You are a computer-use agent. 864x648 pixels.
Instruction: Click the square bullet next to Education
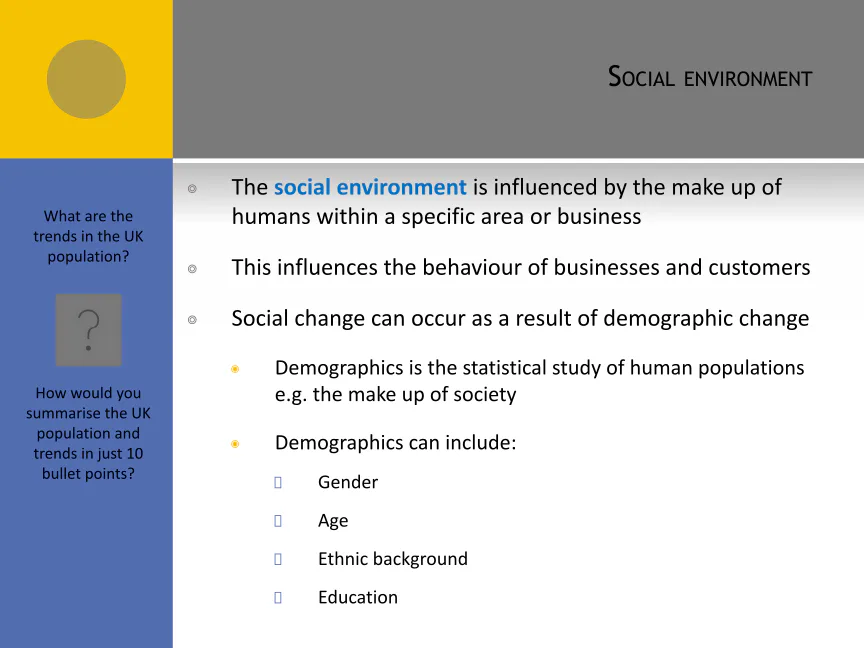(278, 598)
